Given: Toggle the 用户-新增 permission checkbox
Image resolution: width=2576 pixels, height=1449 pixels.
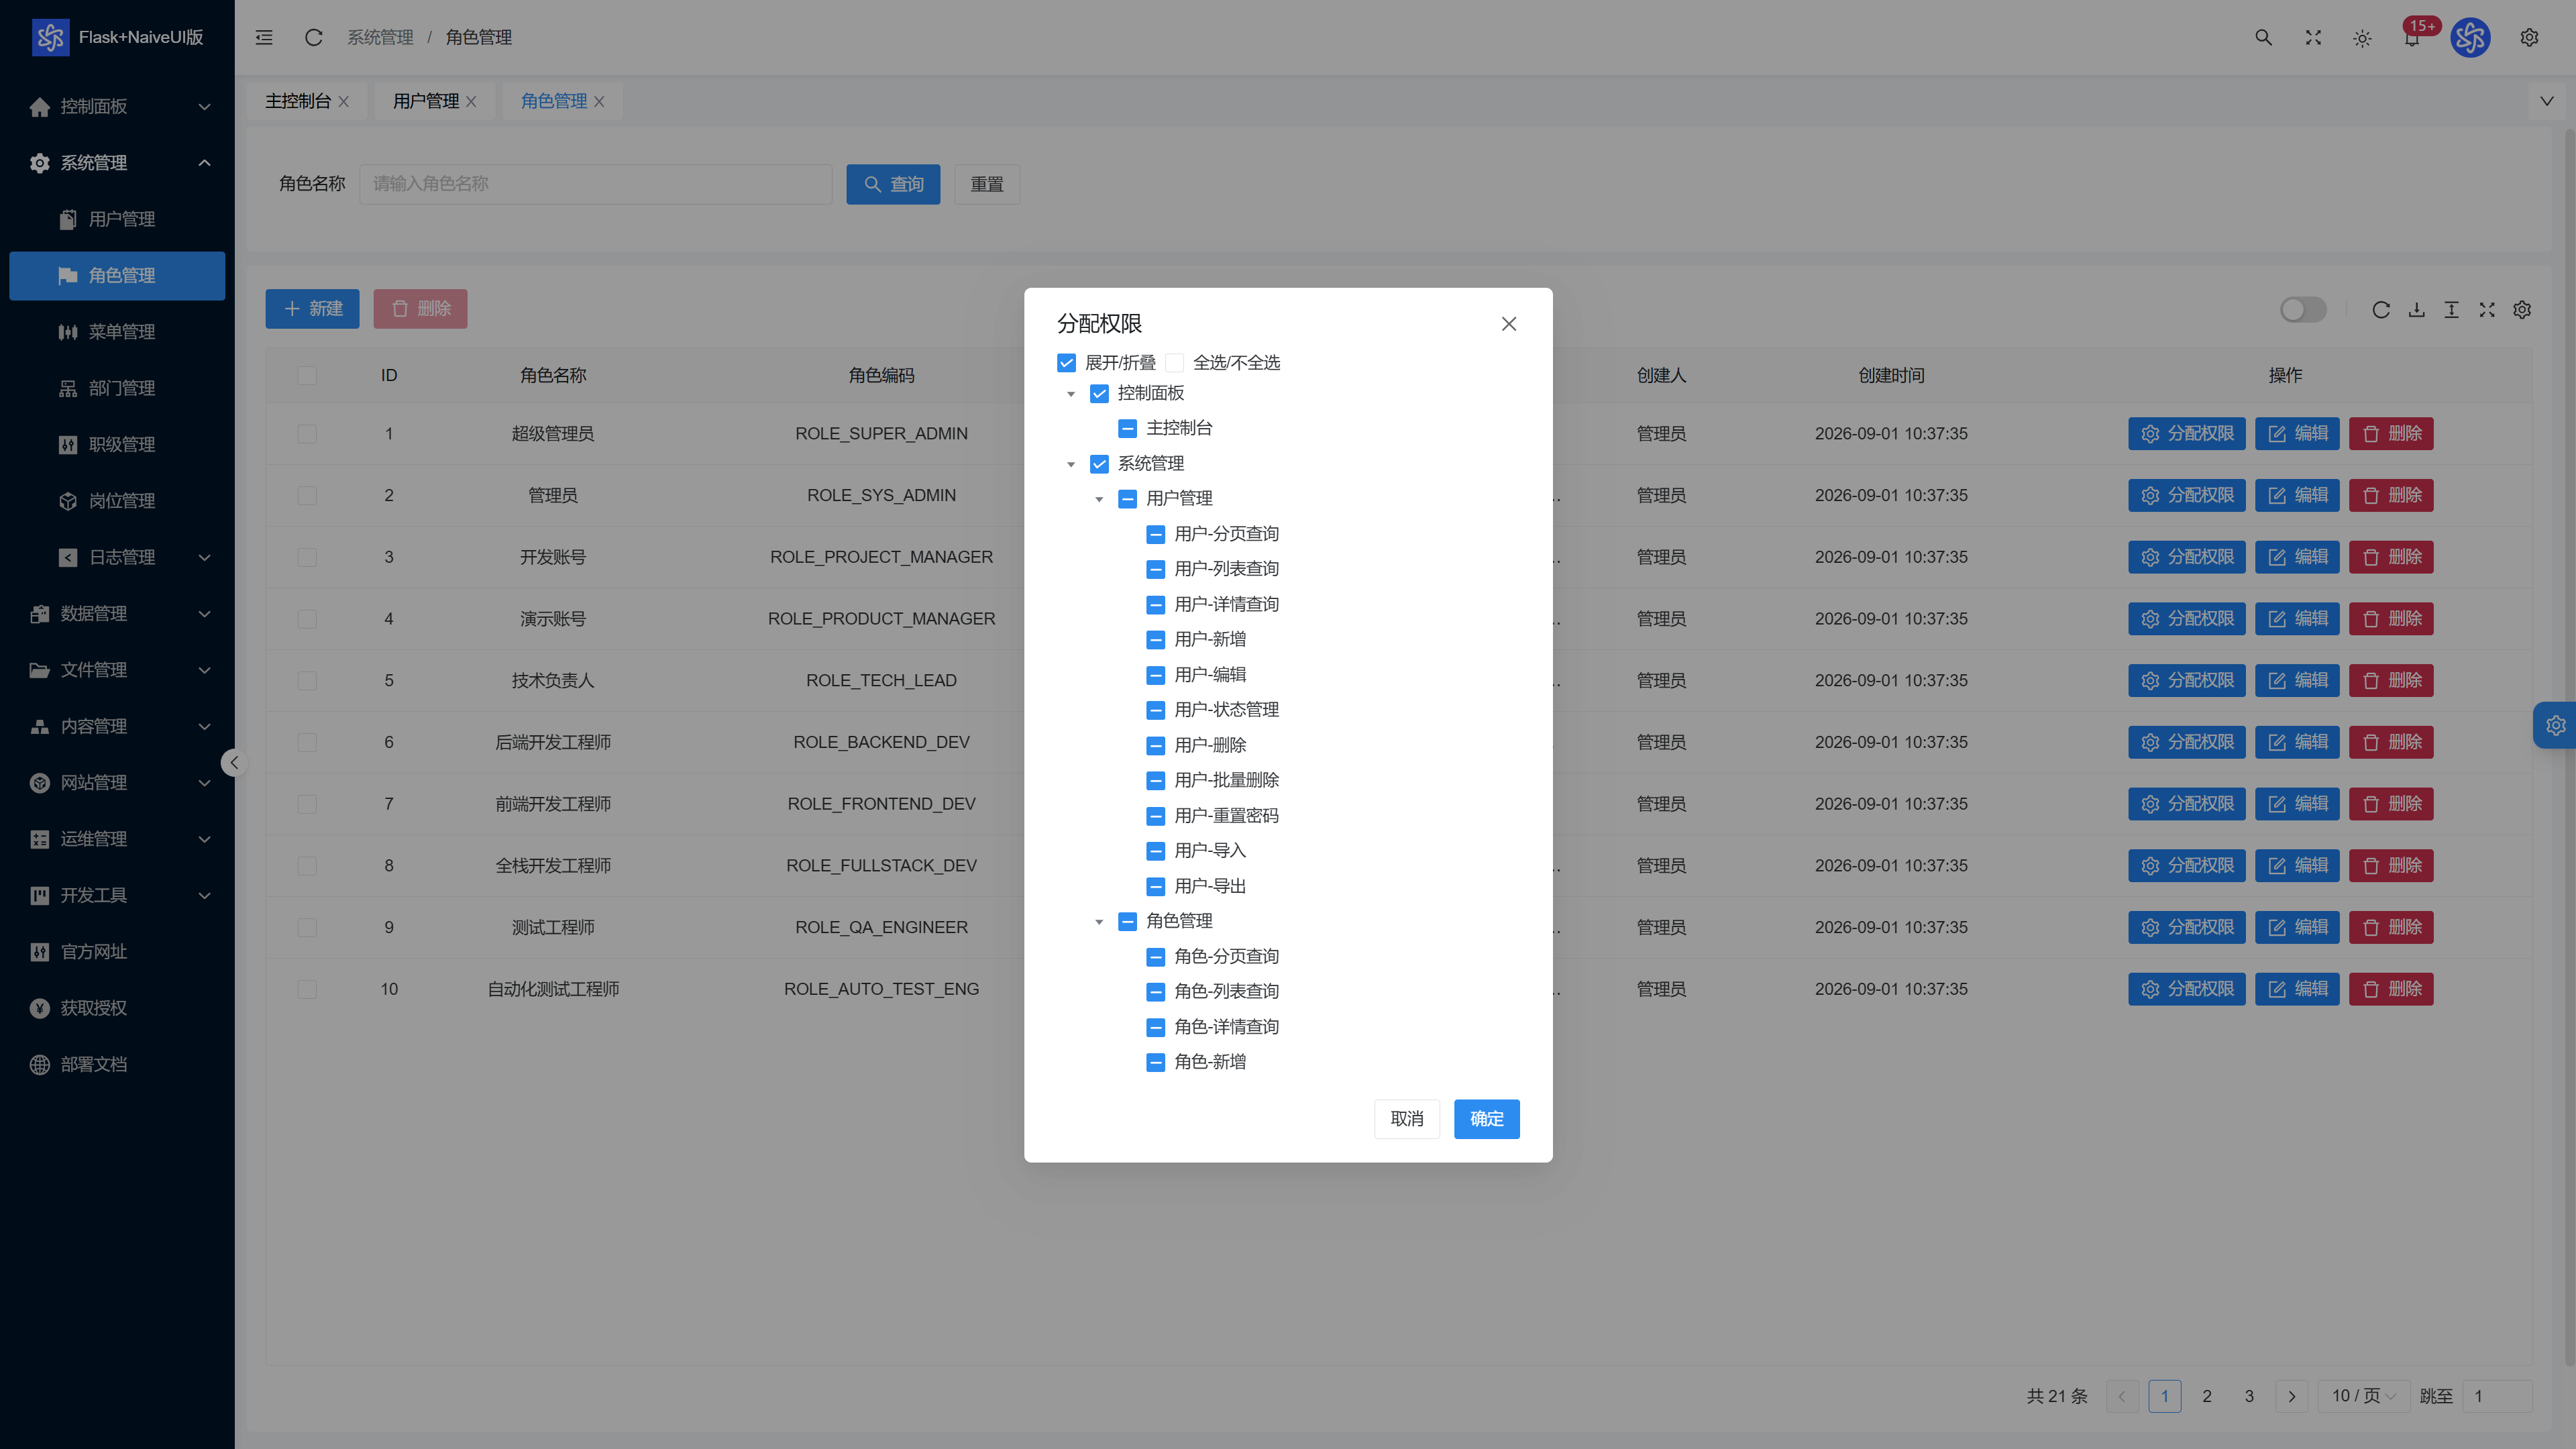Looking at the screenshot, I should [1155, 639].
